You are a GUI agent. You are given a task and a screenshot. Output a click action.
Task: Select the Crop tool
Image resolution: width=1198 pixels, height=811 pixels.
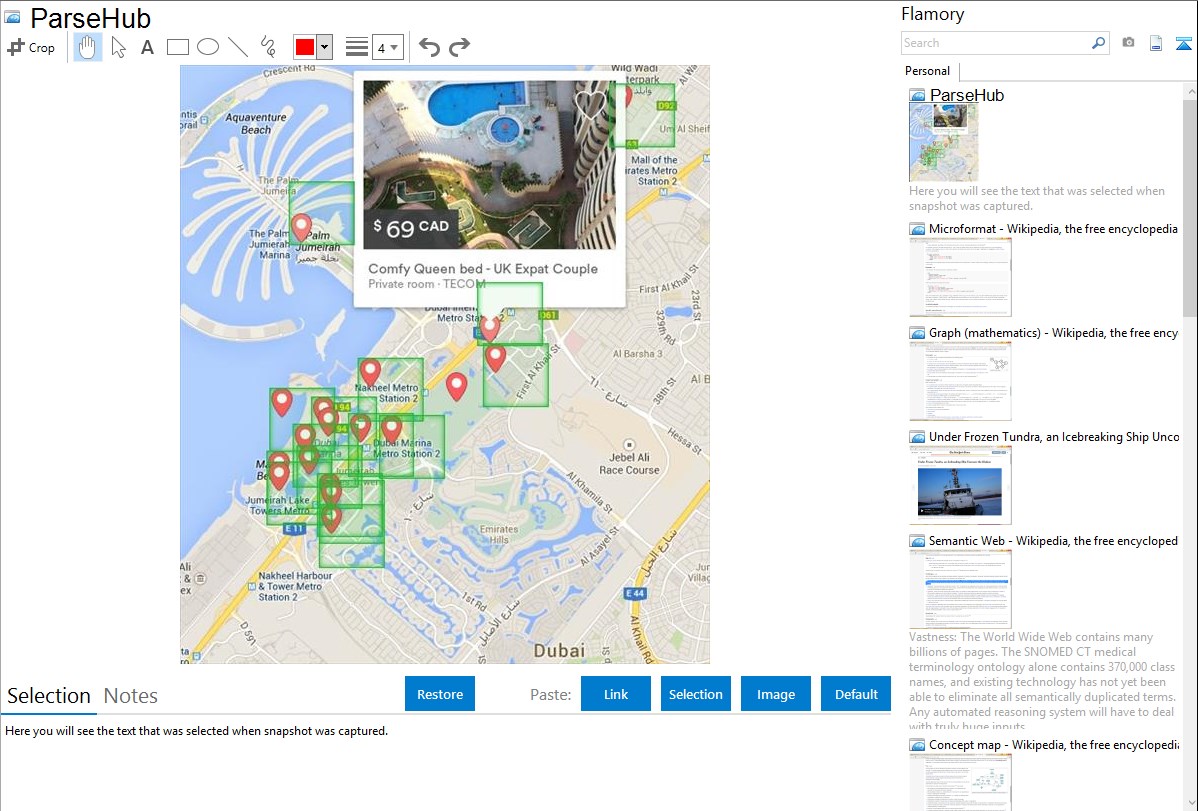pos(31,47)
